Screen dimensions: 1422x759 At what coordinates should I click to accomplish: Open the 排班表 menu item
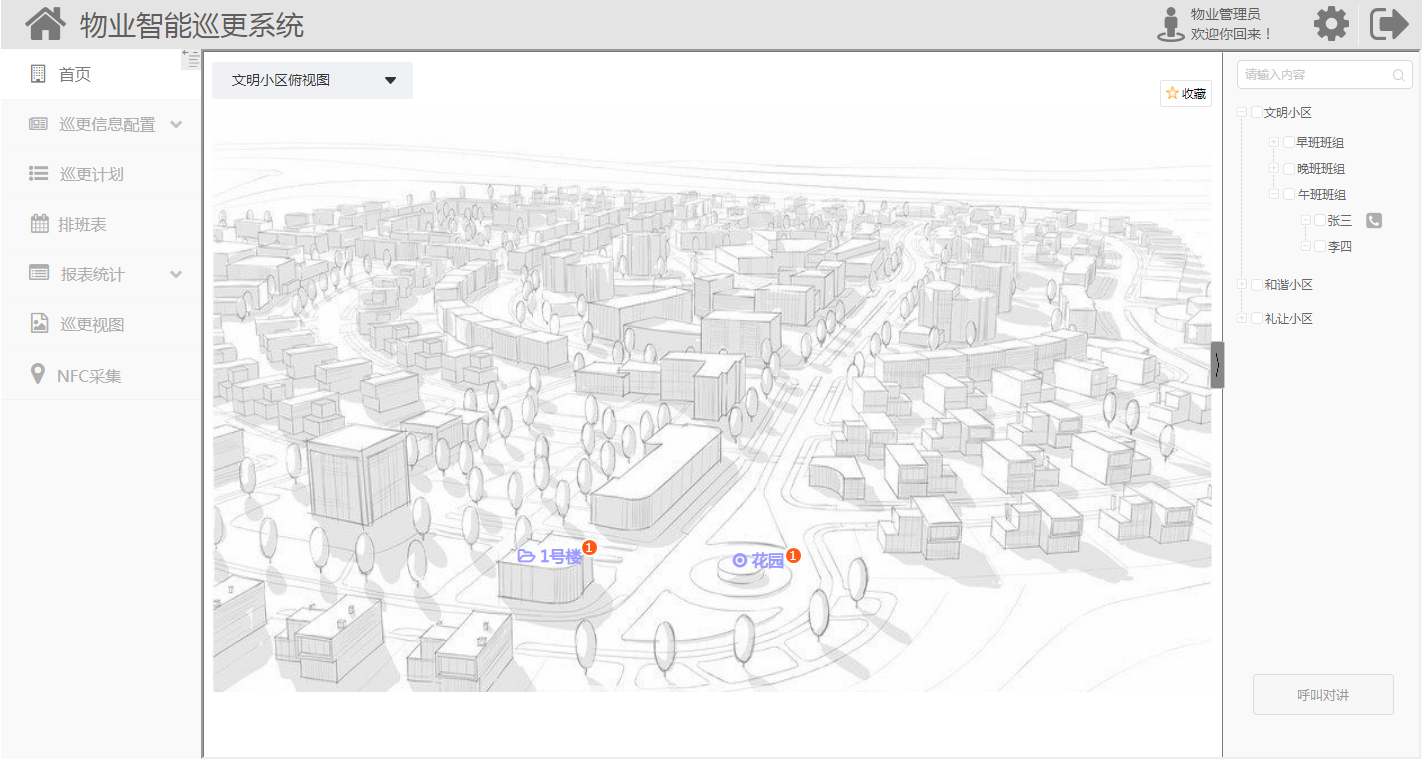(x=101, y=224)
